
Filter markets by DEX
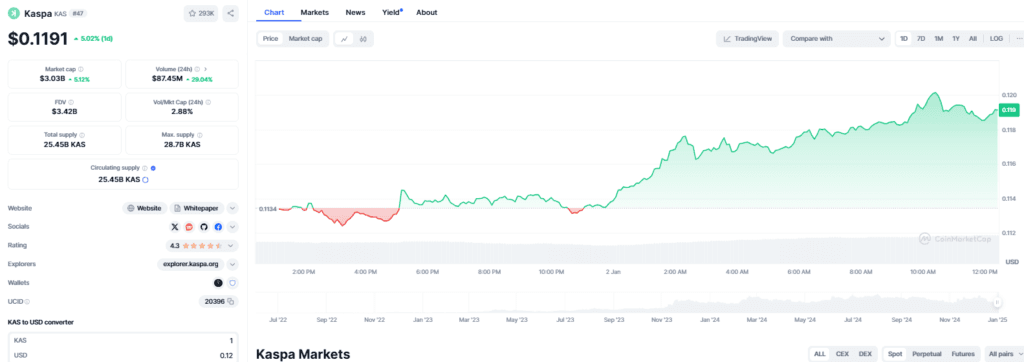pos(865,354)
